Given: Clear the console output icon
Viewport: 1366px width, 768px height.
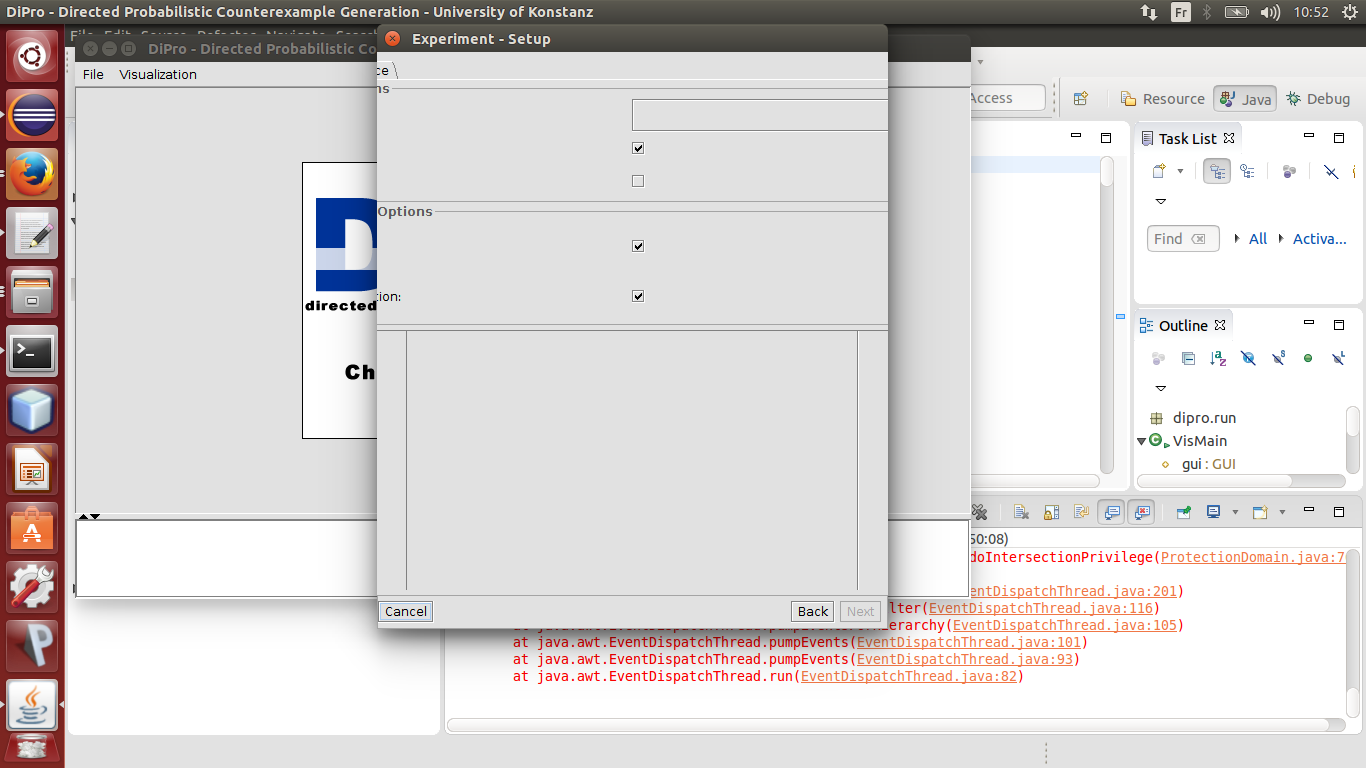Looking at the screenshot, I should (x=1021, y=512).
